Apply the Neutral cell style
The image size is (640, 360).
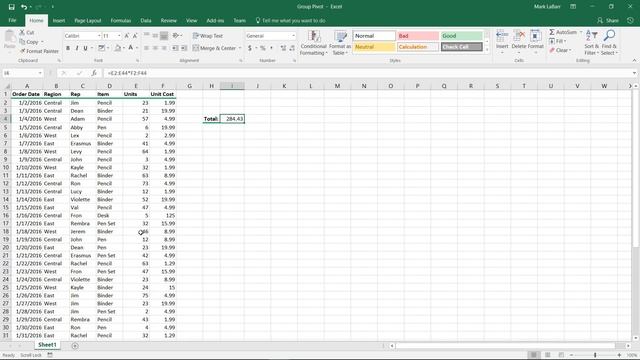tap(374, 47)
